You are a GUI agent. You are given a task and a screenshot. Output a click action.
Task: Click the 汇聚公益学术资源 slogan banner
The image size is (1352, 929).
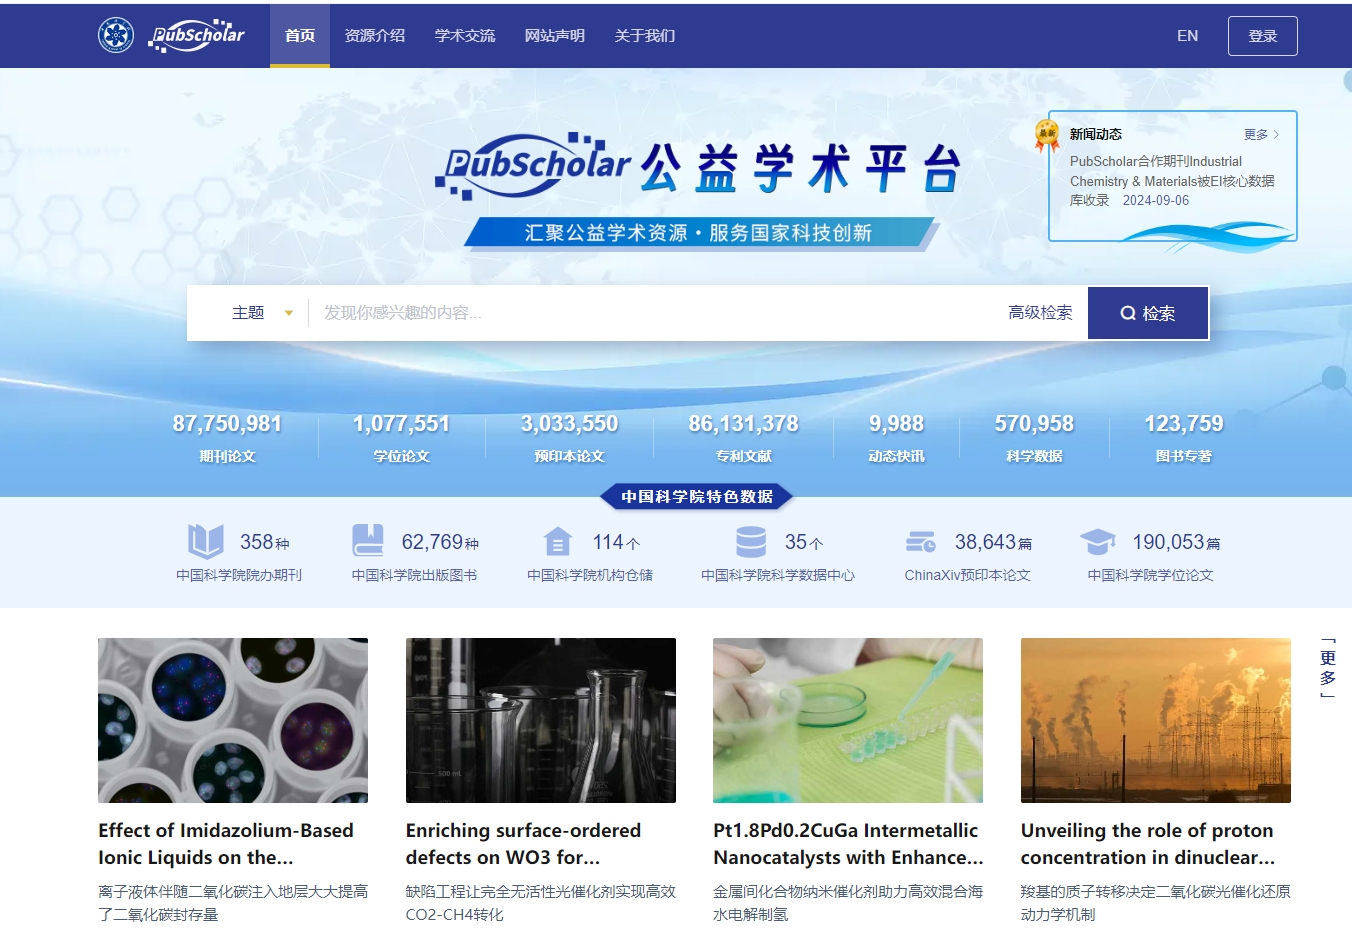pyautogui.click(x=699, y=233)
